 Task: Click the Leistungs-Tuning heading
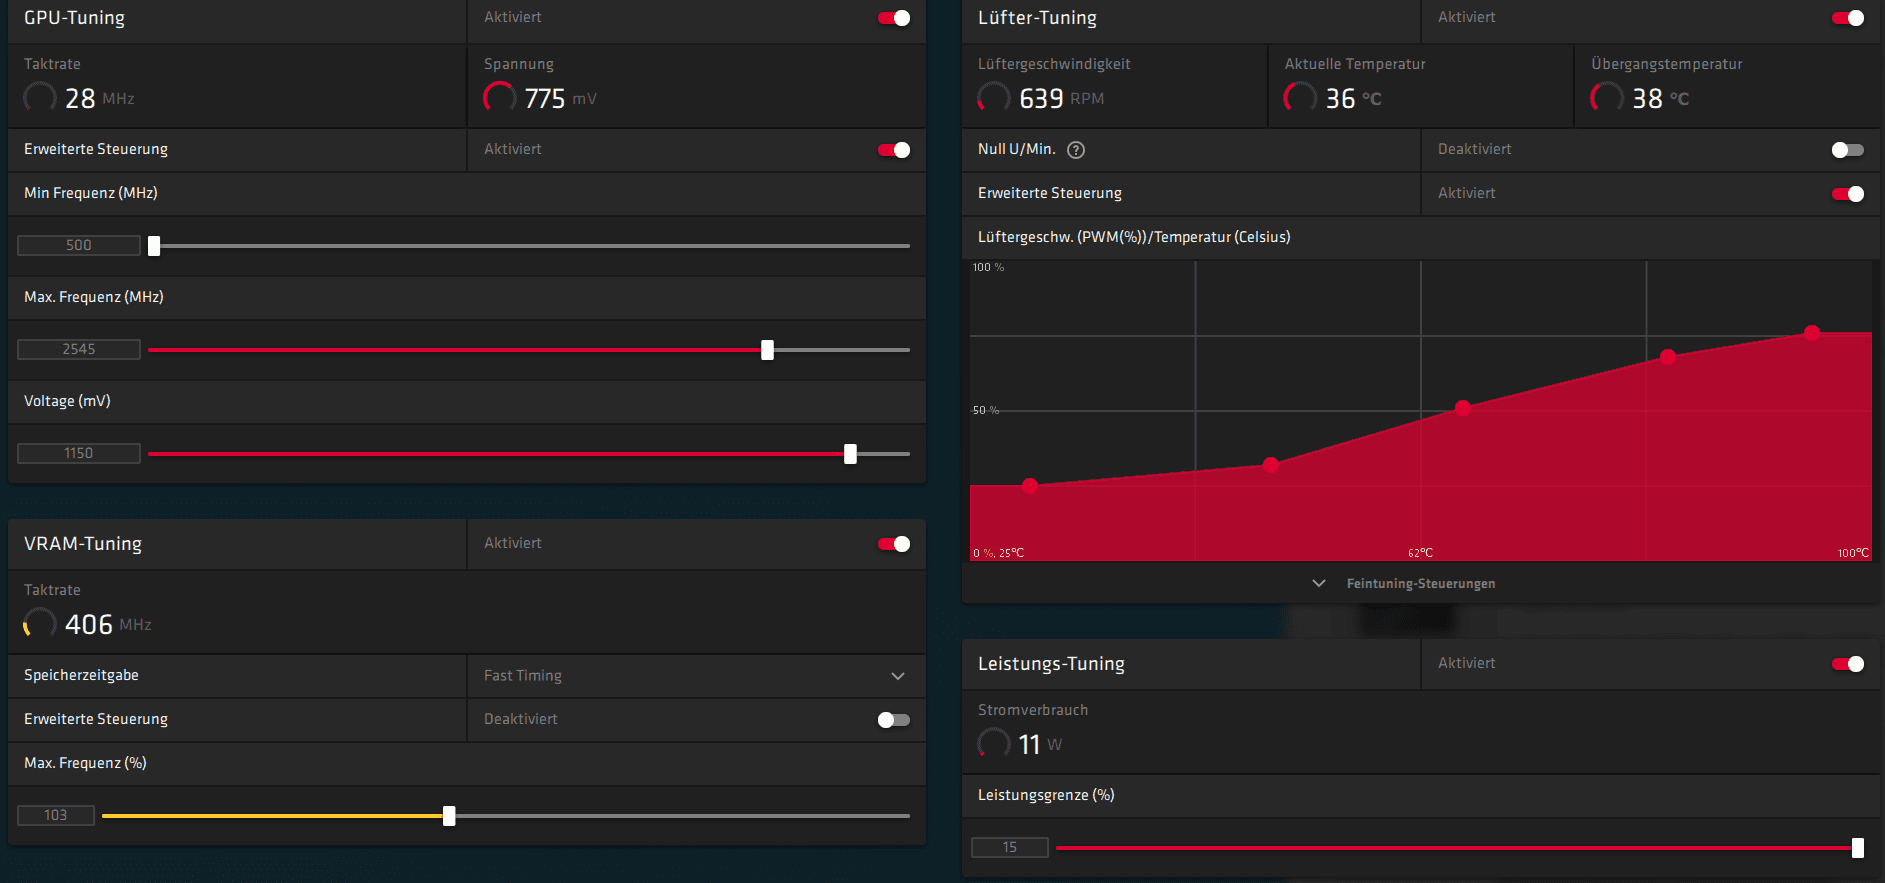(1051, 664)
